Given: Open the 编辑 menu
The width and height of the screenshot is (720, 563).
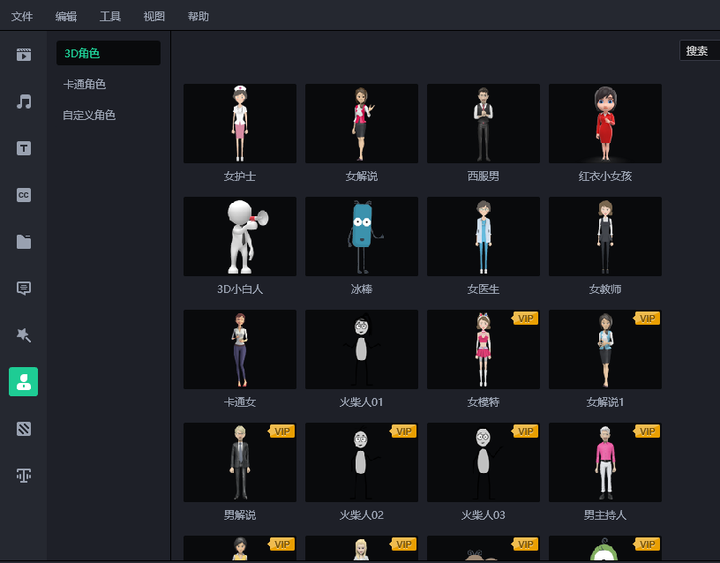Looking at the screenshot, I should (x=66, y=17).
